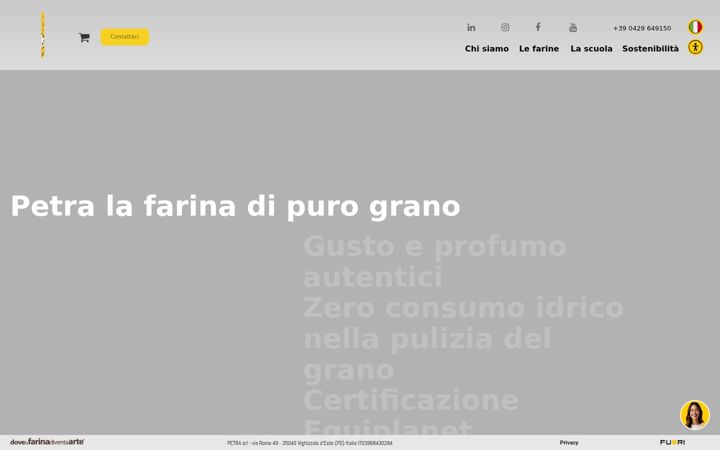Click 'Zero consumo idrico nella pulizia del grano'

[x=463, y=339]
